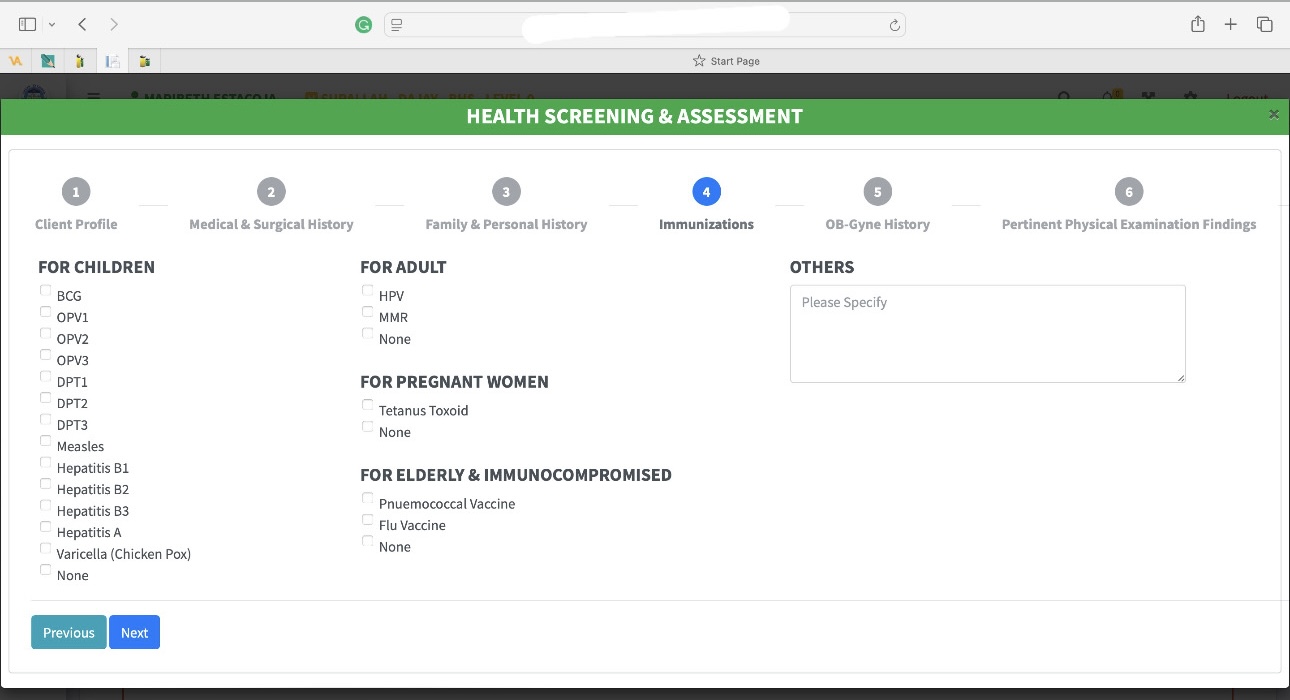Screen dimensions: 1290x700
Task: Check the DPT3 checkbox
Action: [45, 419]
